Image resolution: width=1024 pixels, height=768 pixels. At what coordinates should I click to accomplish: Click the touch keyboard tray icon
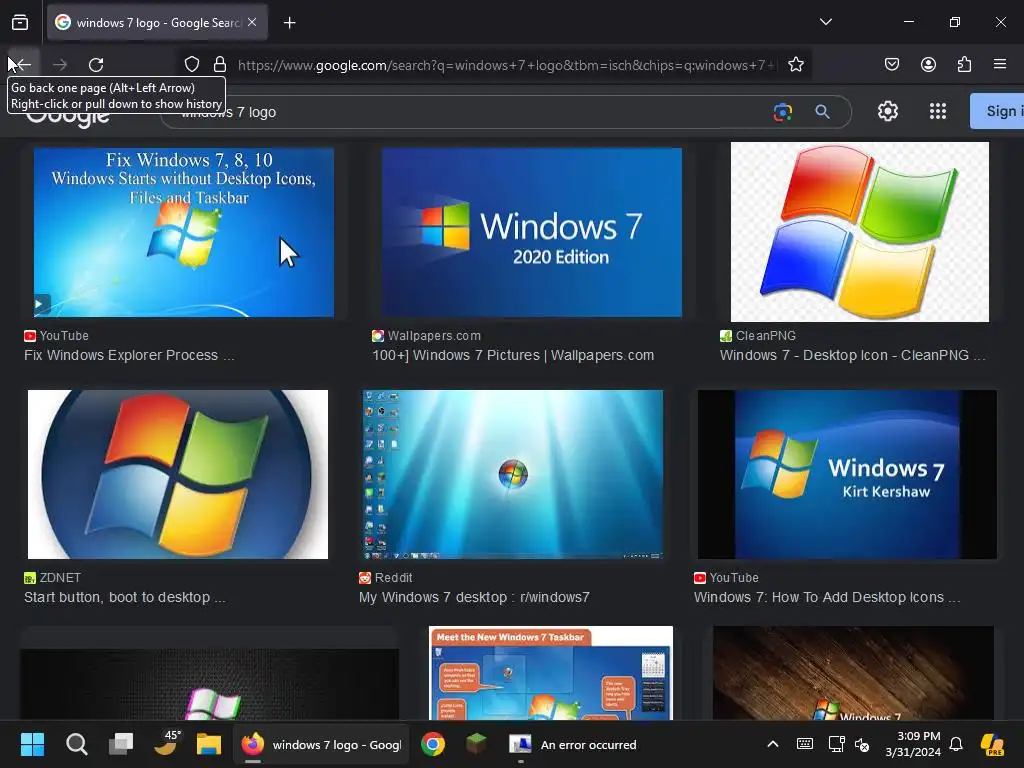(805, 744)
